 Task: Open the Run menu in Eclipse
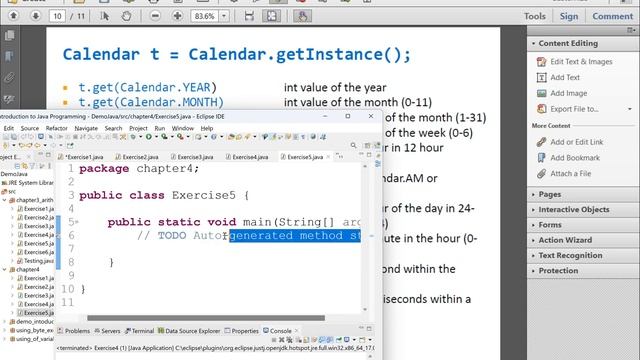point(160,128)
